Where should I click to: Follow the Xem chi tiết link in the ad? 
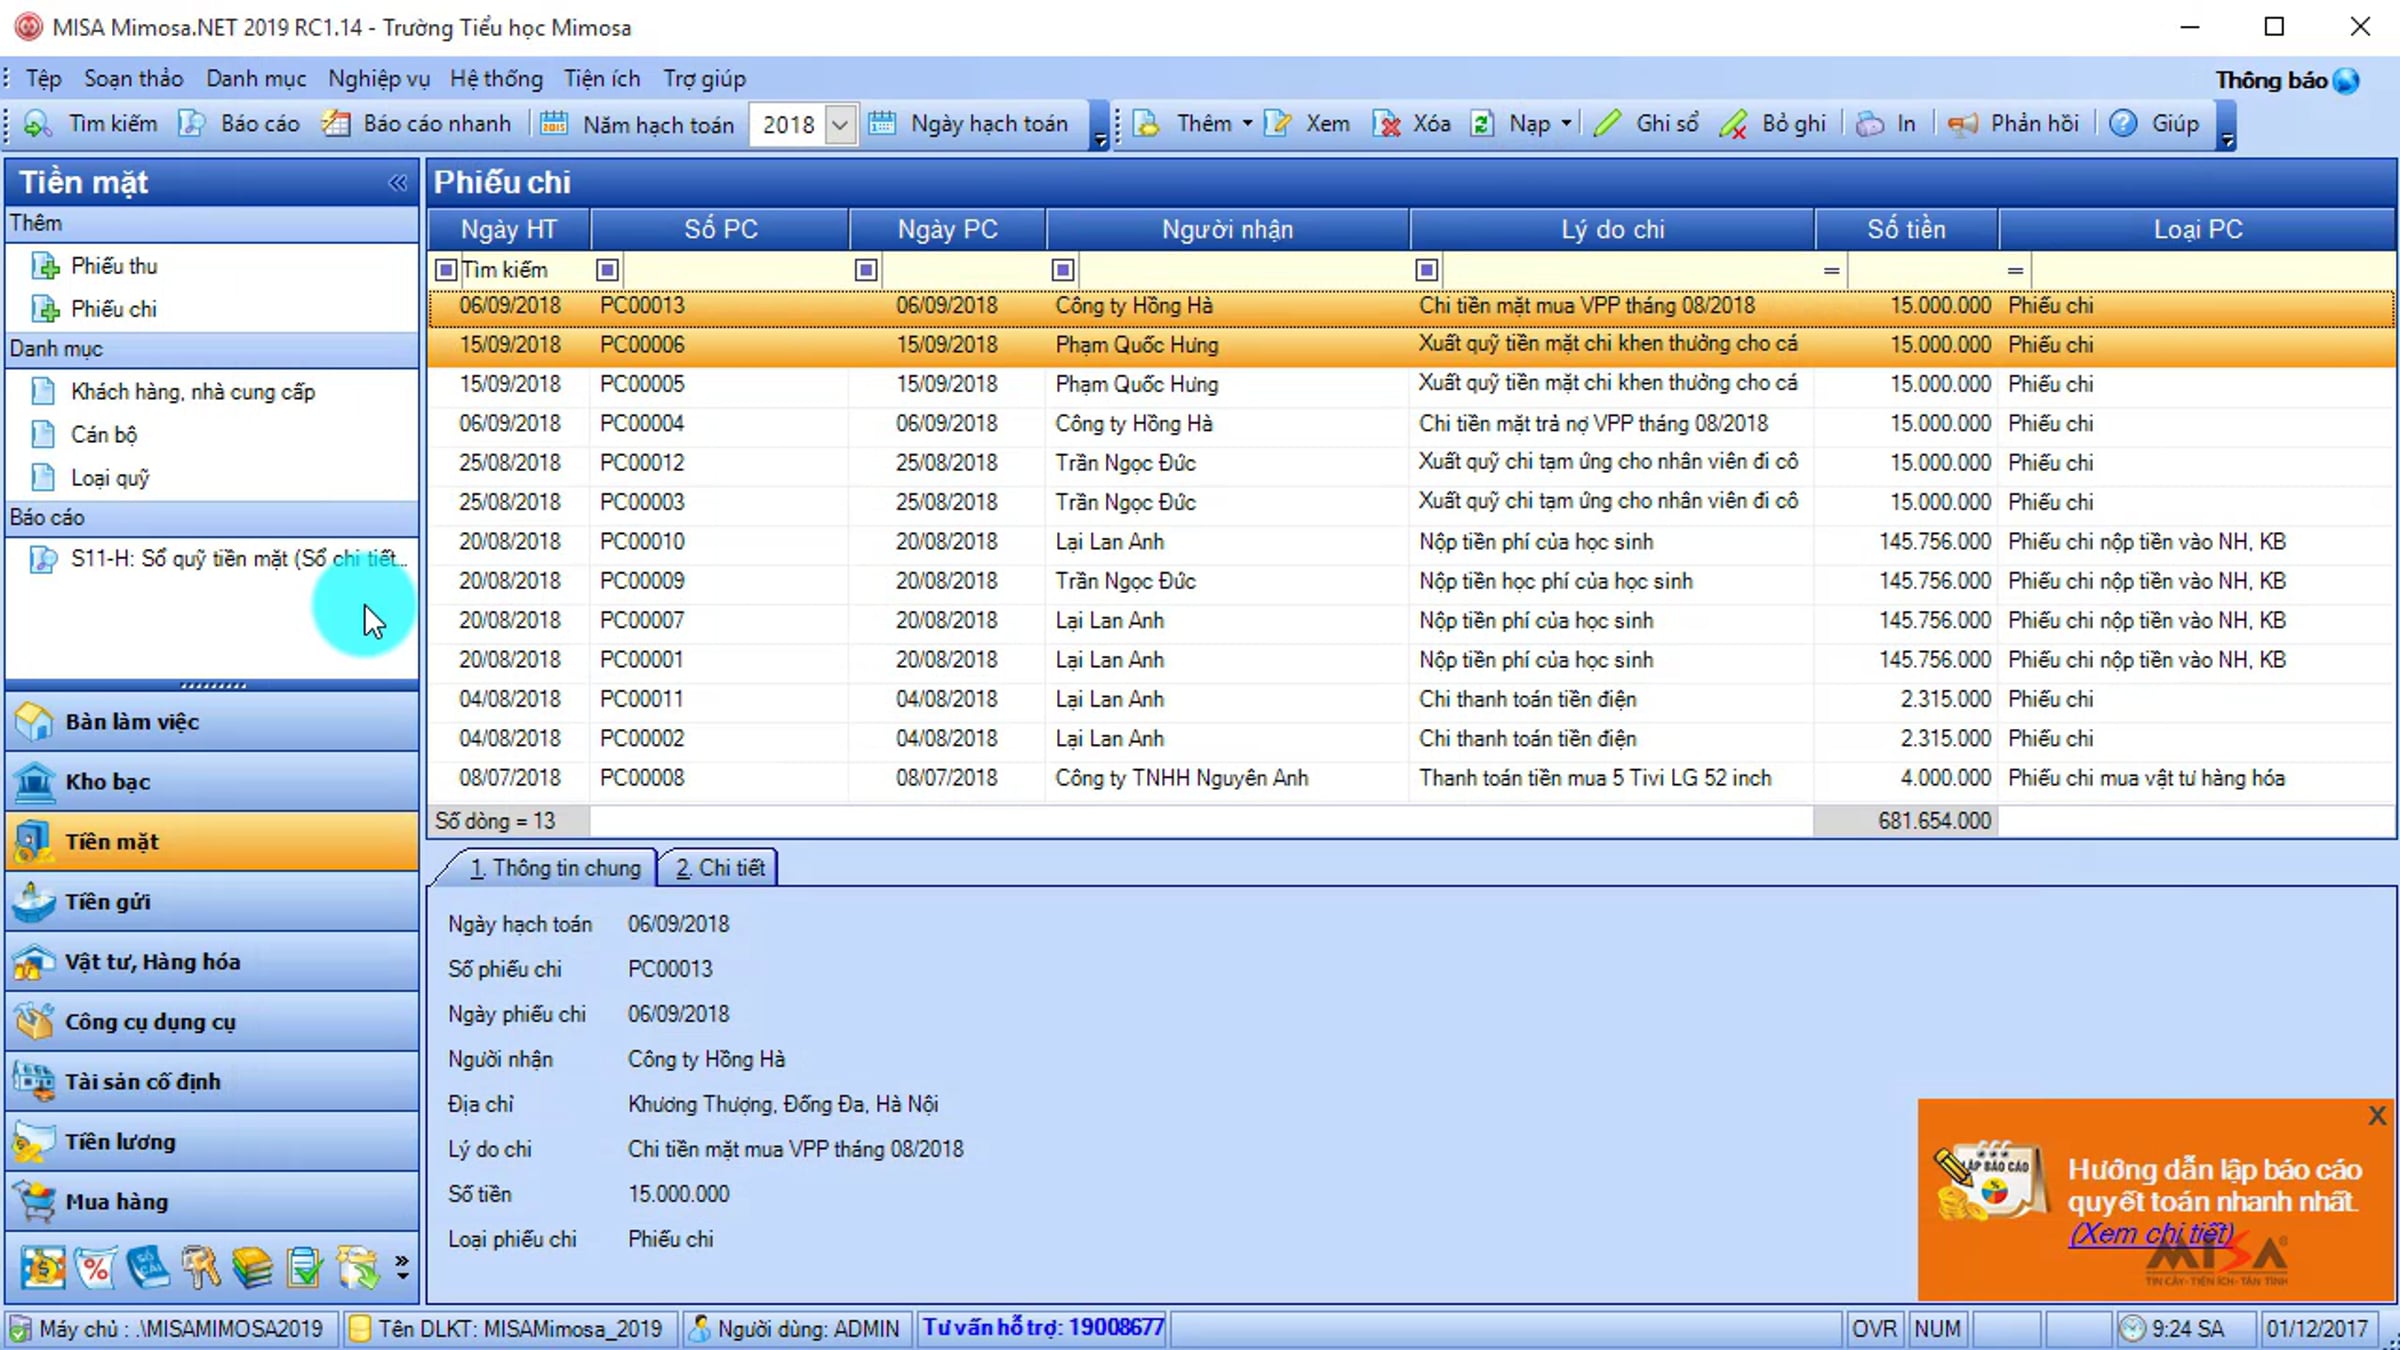pyautogui.click(x=2150, y=1234)
